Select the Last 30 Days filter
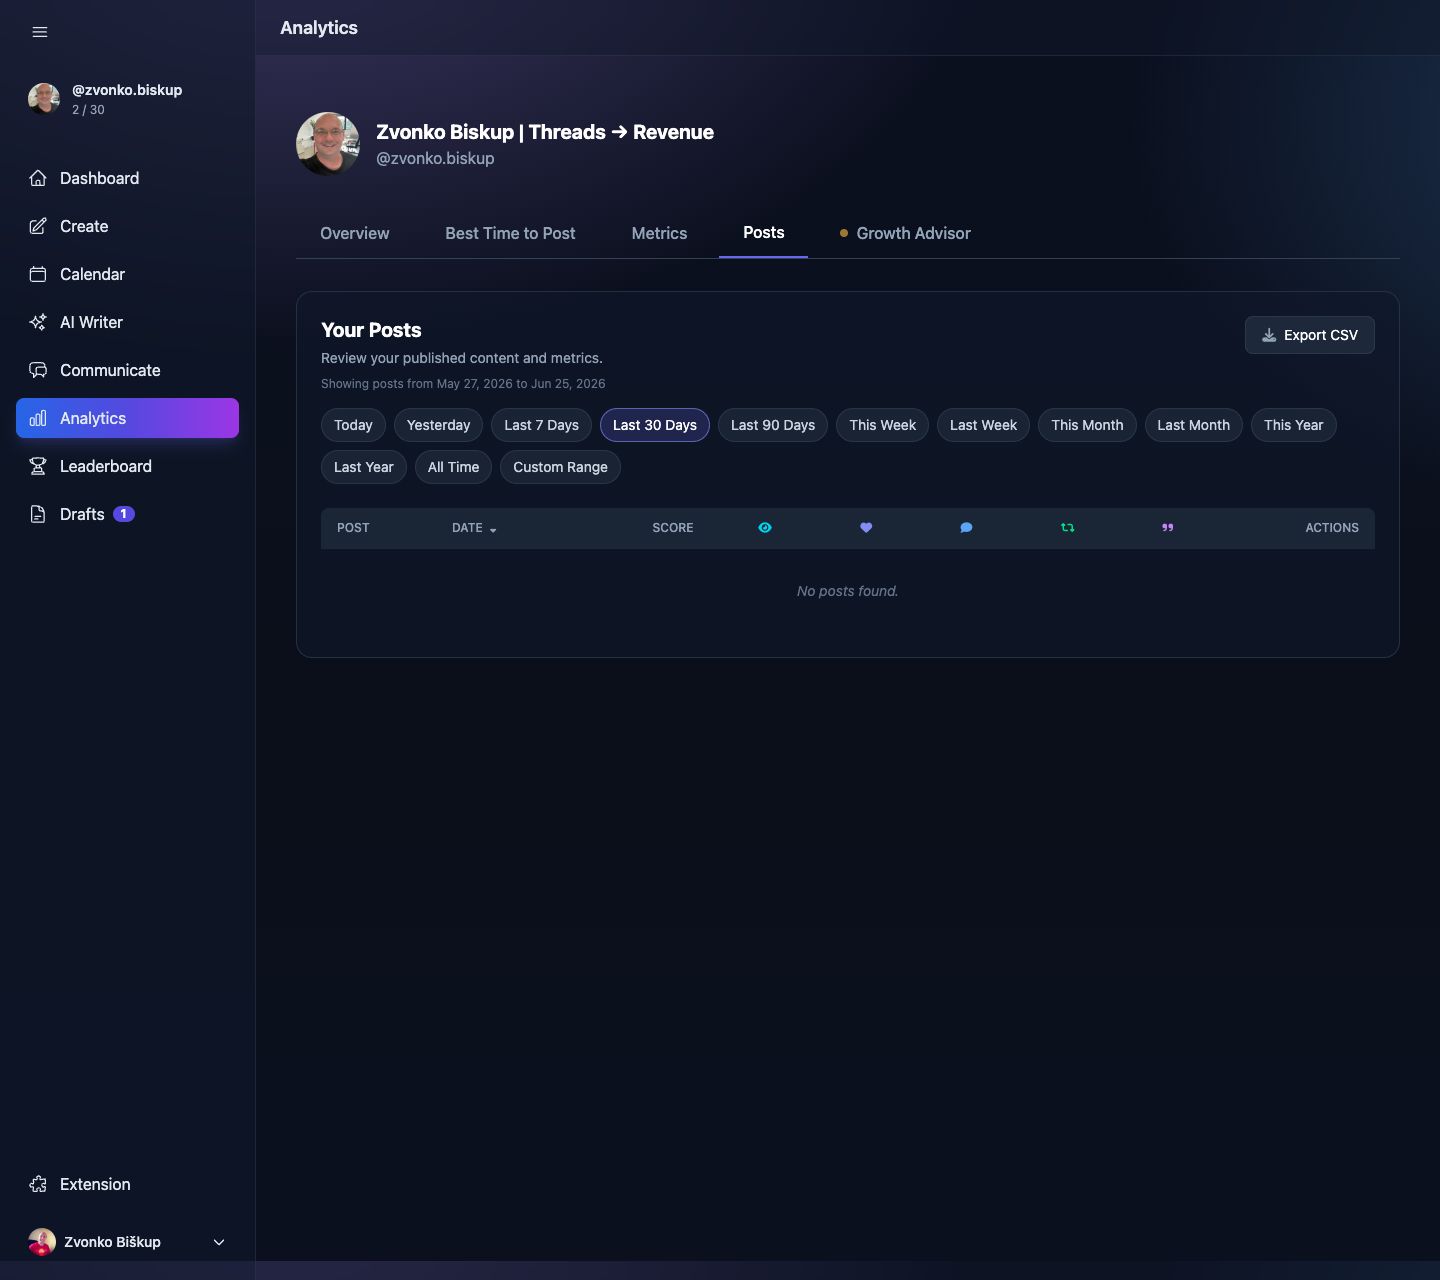 coord(655,425)
